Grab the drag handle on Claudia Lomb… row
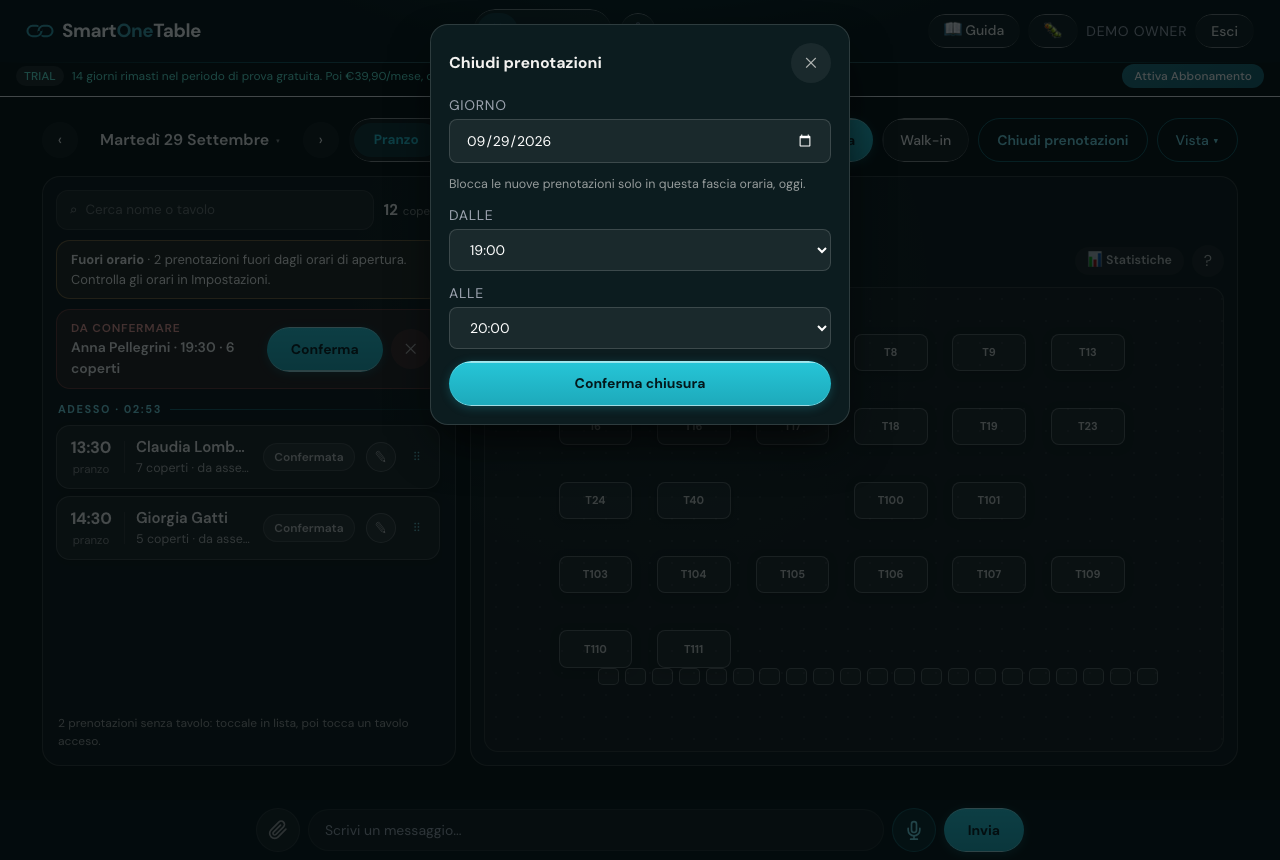1280x860 pixels. pos(417,457)
